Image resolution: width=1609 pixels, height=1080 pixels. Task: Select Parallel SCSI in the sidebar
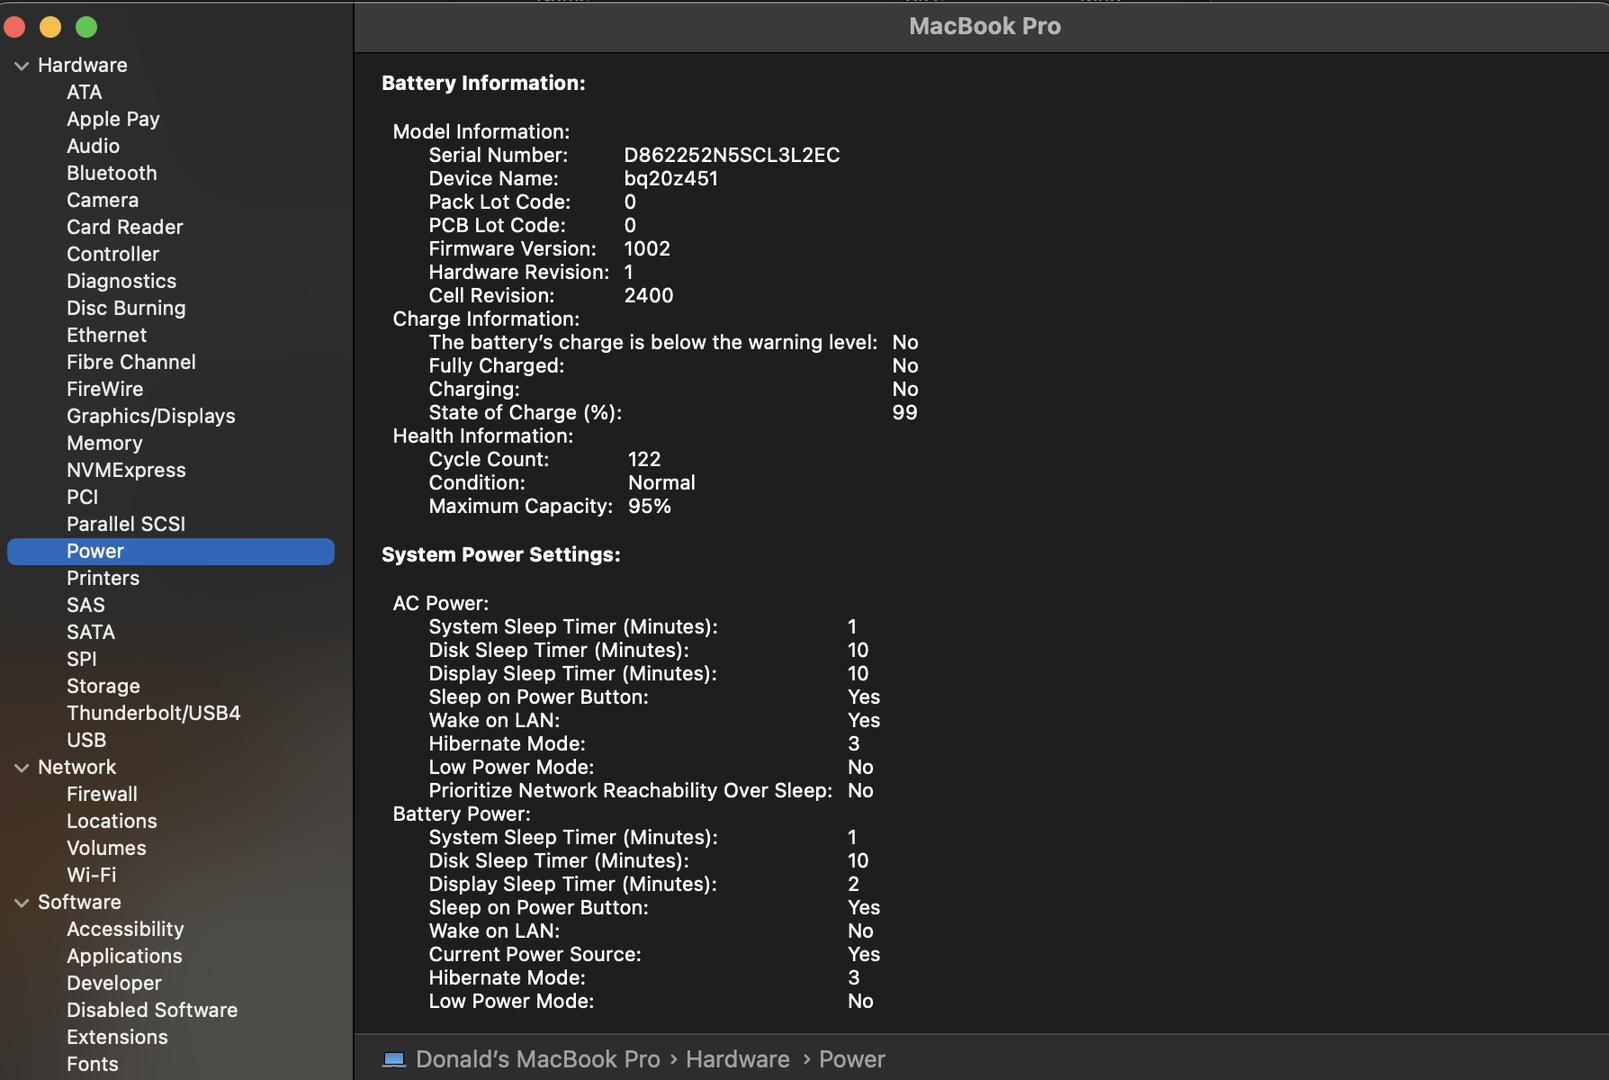[x=126, y=524]
